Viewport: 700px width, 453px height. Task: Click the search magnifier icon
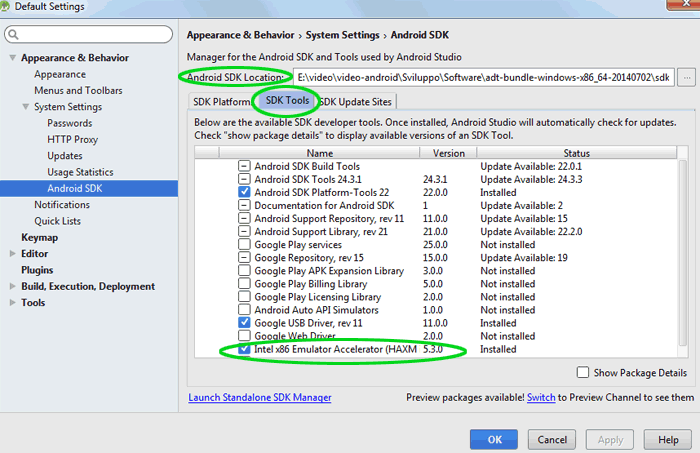13,34
